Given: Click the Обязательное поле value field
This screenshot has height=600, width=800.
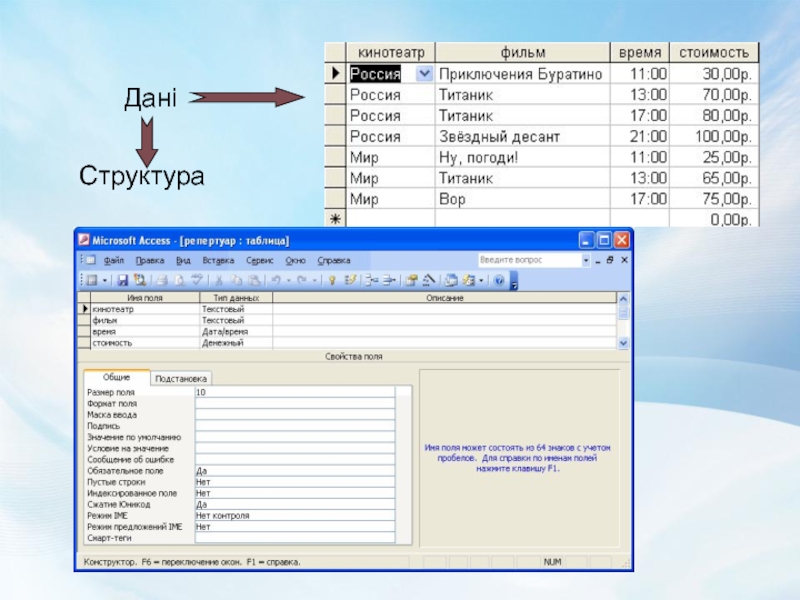Looking at the screenshot, I should [294, 470].
